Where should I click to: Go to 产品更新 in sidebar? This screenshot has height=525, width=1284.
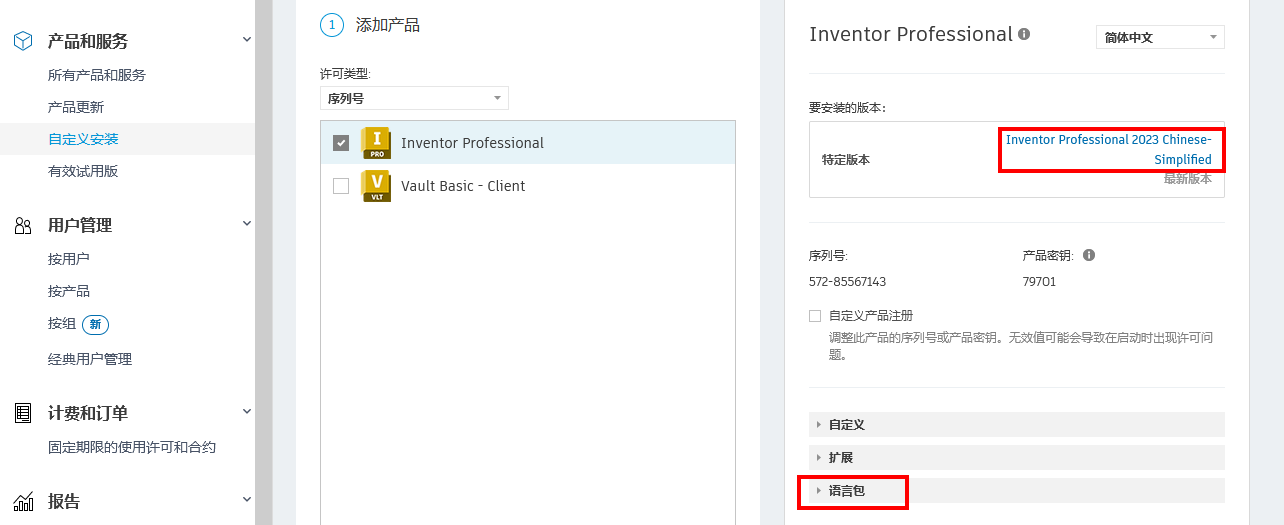tap(76, 107)
